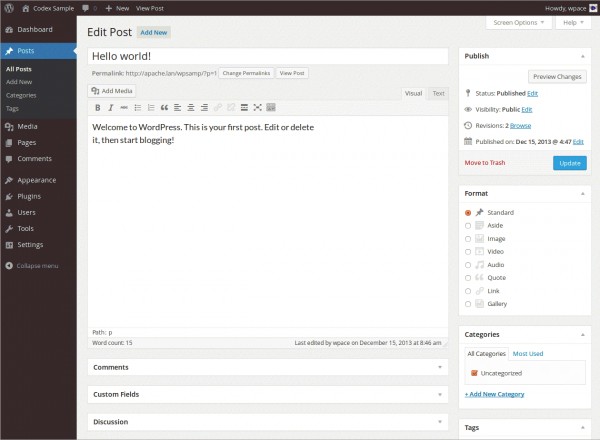Viewport: 600px width, 440px height.
Task: Open Appearance in the sidebar
Action: 38,180
